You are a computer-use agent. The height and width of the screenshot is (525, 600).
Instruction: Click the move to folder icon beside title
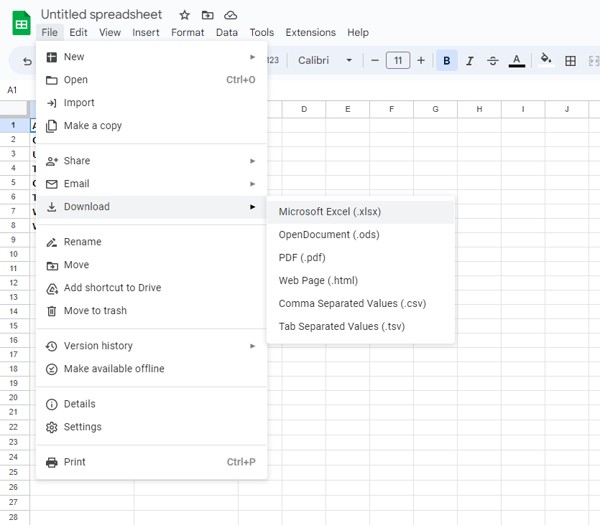click(x=207, y=15)
